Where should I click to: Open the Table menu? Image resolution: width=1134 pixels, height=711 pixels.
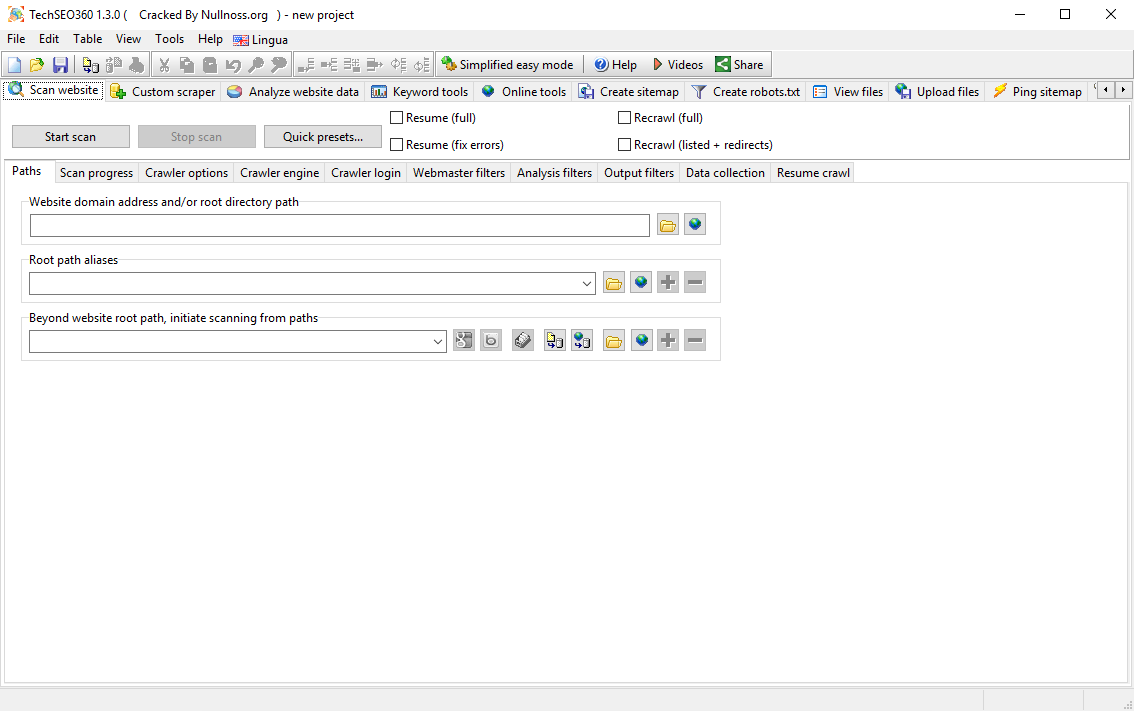pos(88,39)
